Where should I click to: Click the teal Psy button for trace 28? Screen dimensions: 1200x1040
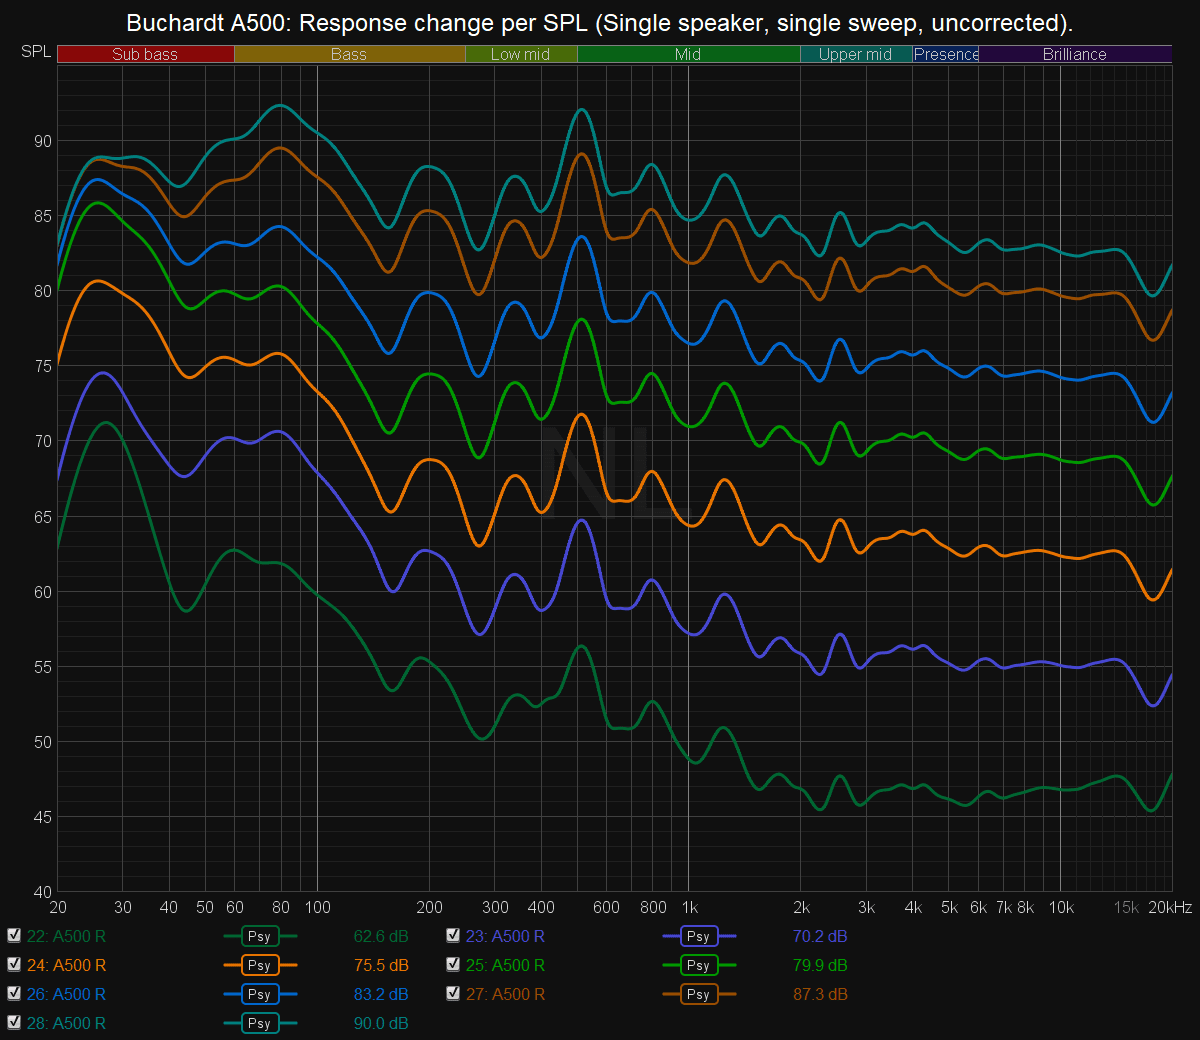[x=260, y=1024]
